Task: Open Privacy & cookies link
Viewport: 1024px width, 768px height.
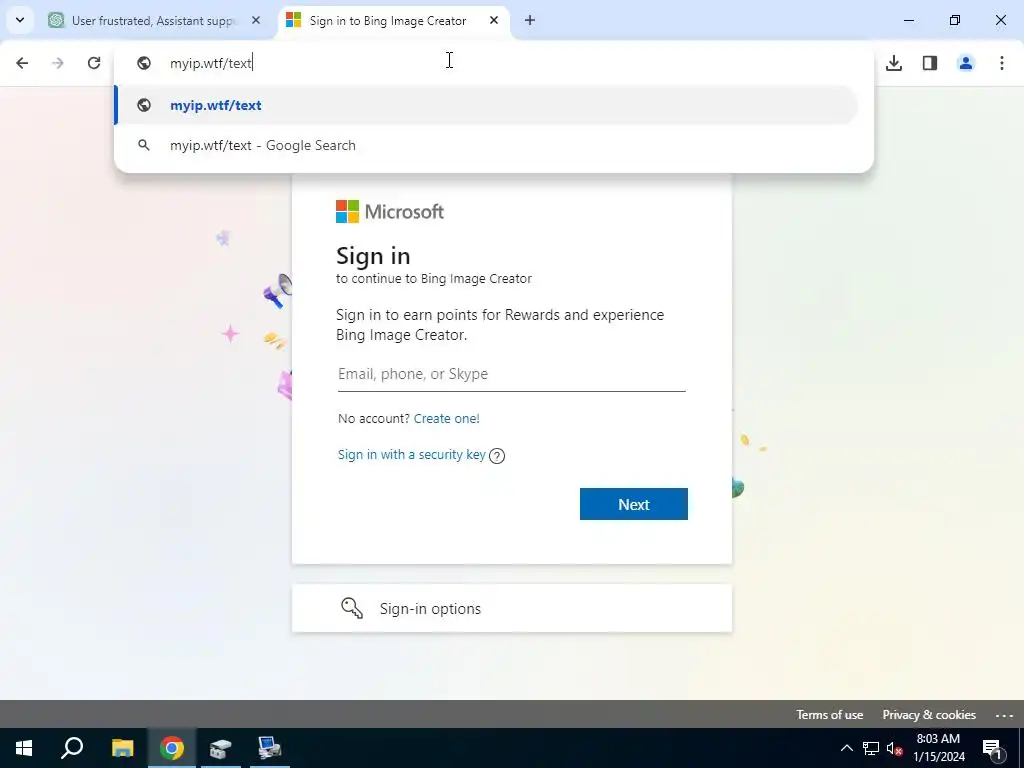Action: pos(929,714)
